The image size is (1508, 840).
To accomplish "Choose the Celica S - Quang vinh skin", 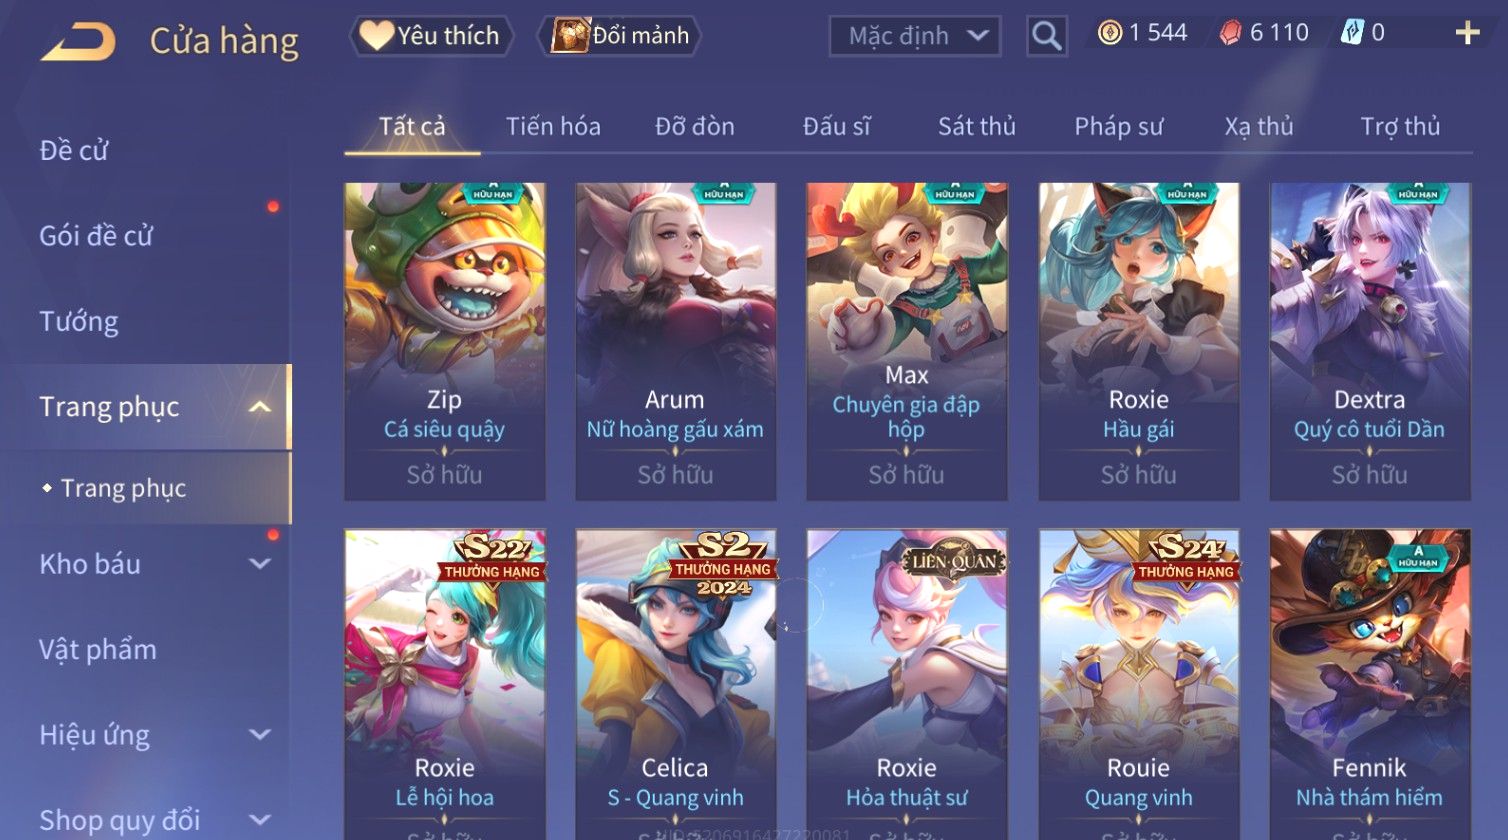I will point(676,684).
